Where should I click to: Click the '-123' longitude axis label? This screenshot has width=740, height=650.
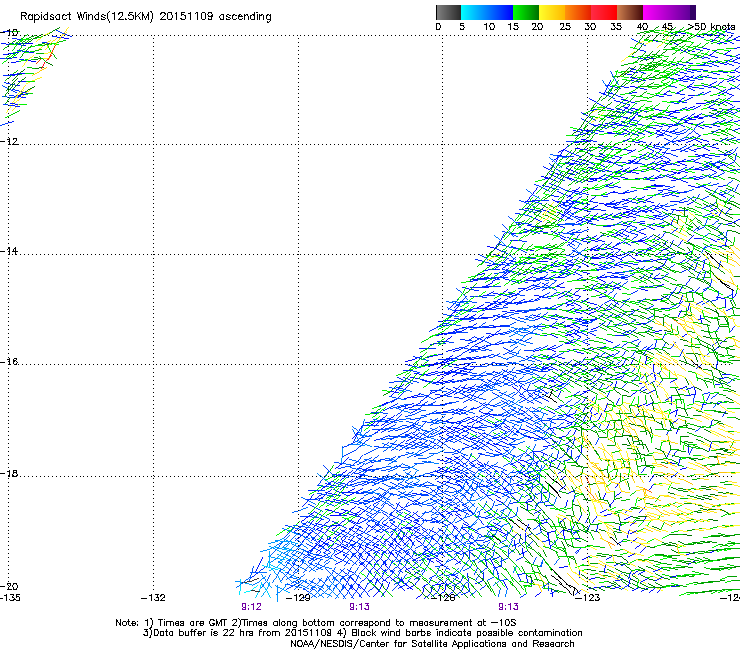point(588,598)
